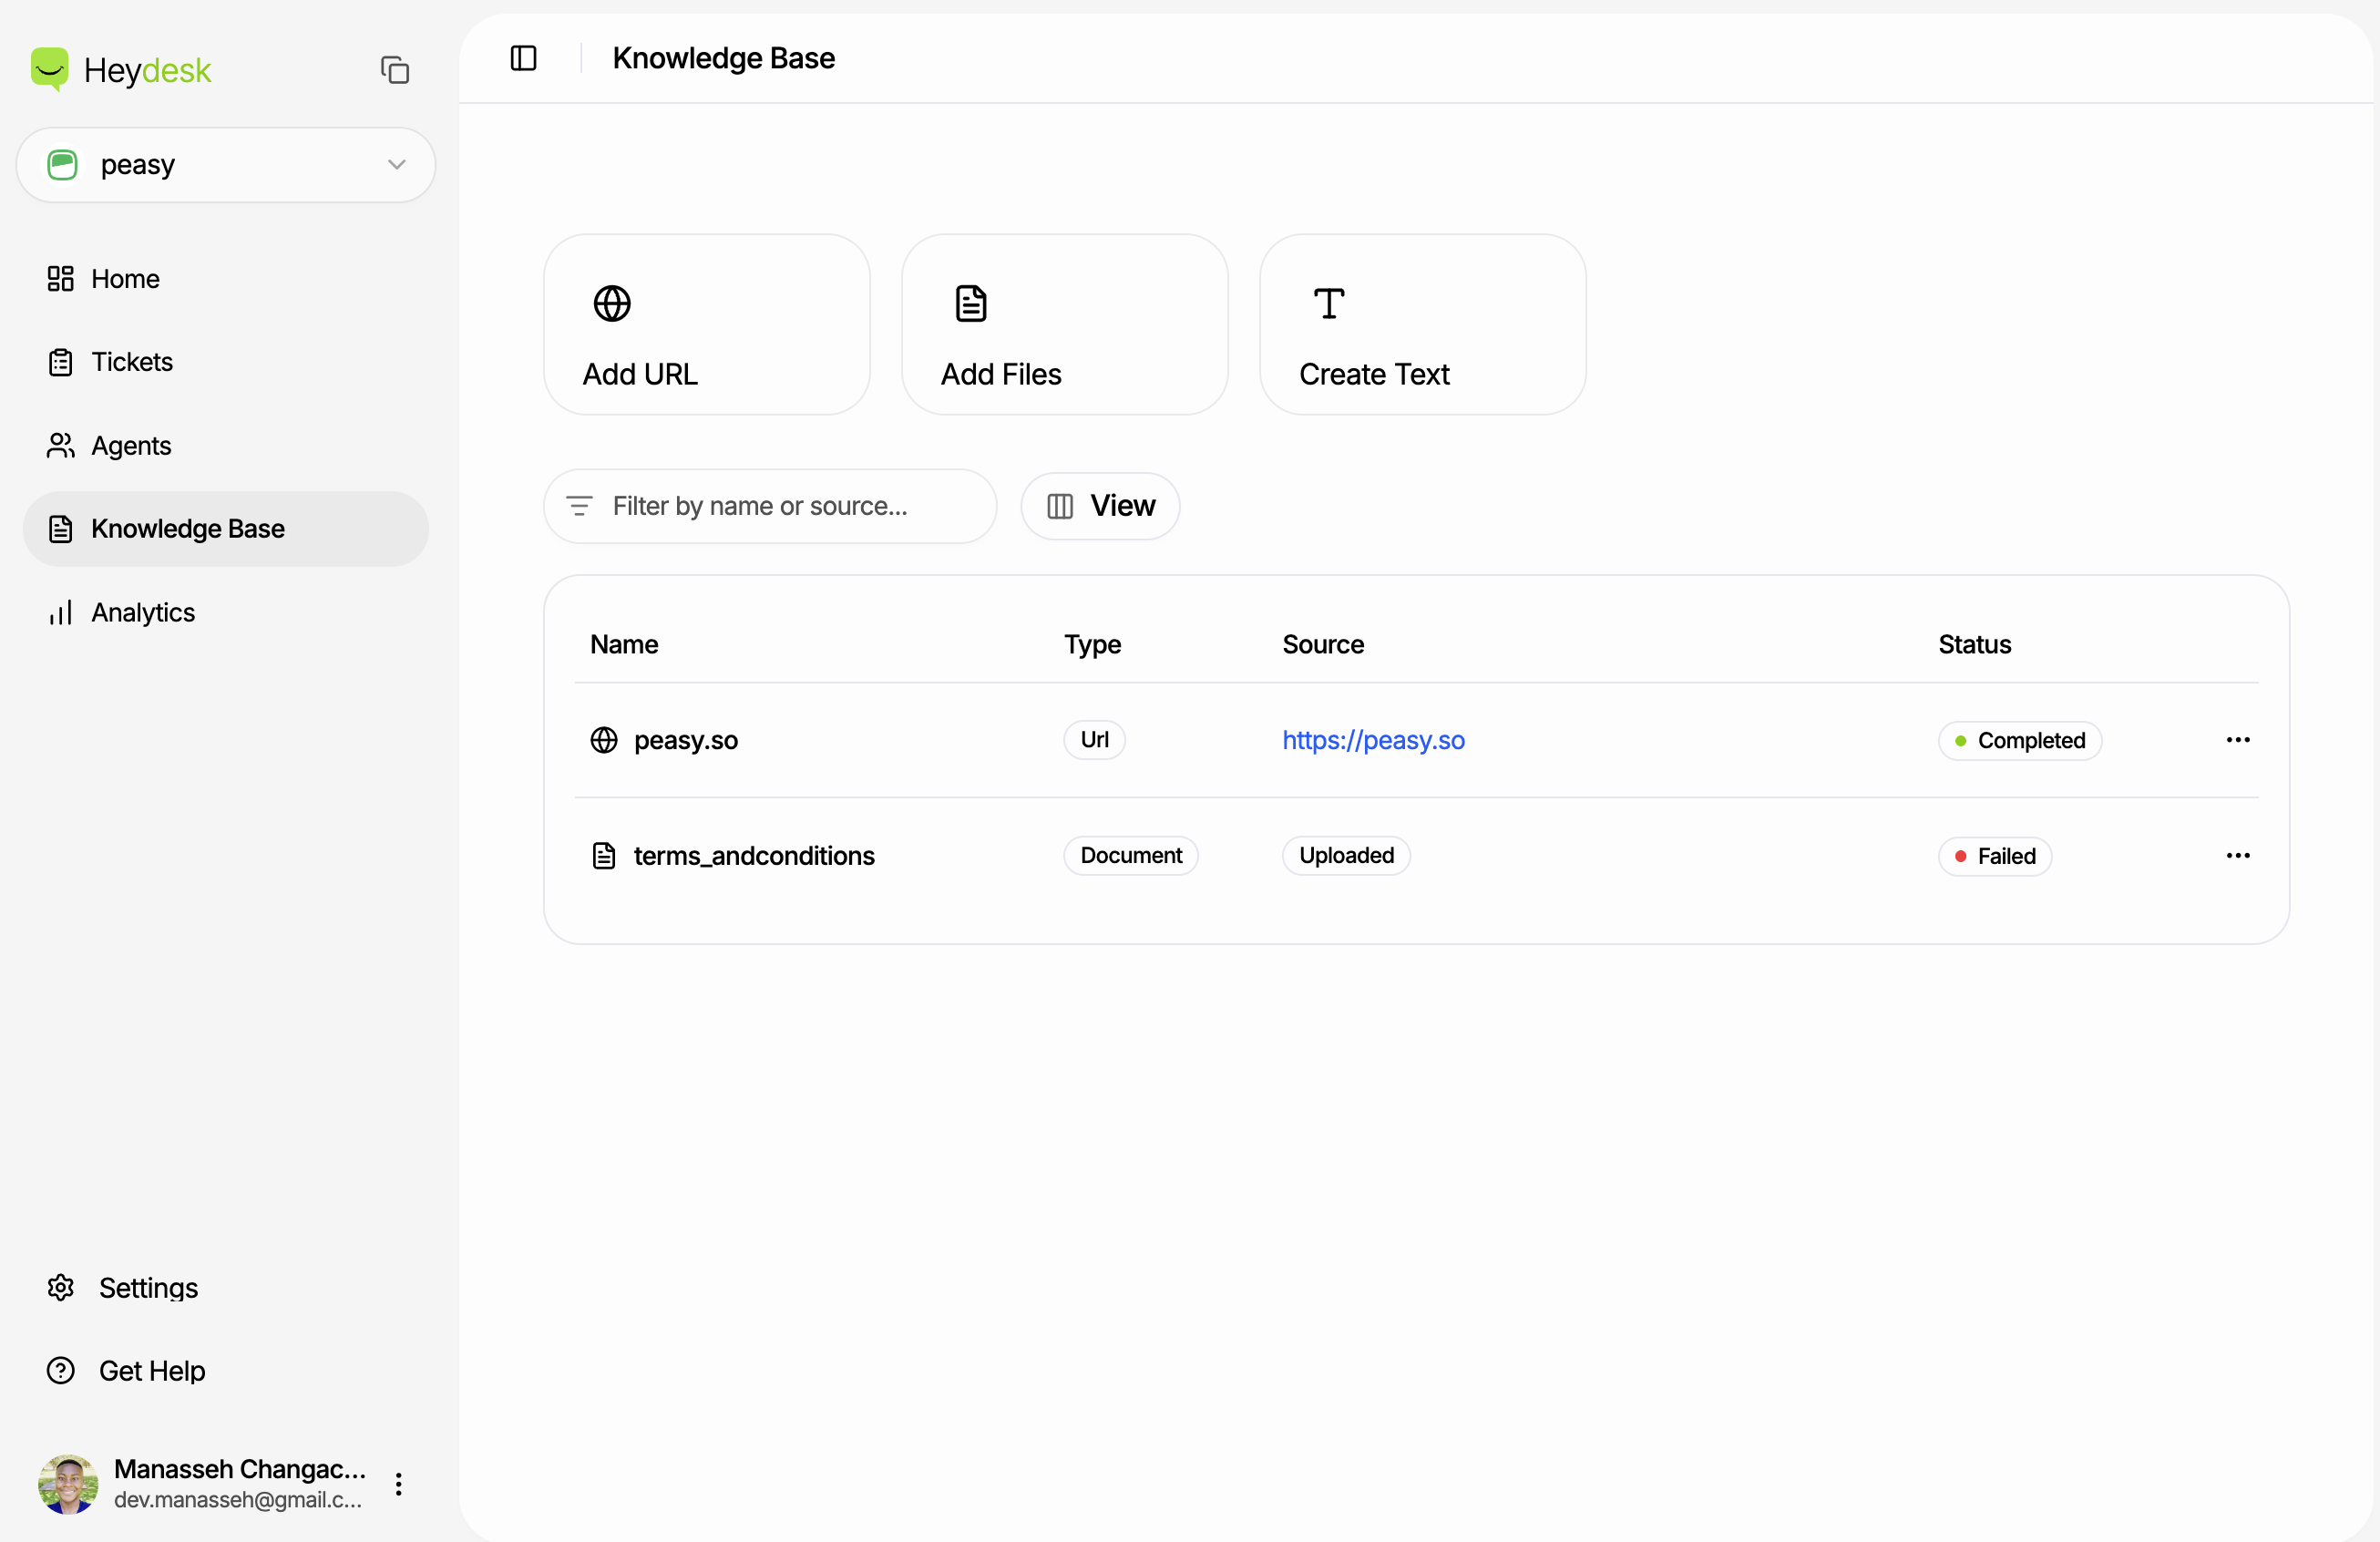
Task: Click Manasseh's profile avatar thumbnail
Action: click(68, 1484)
